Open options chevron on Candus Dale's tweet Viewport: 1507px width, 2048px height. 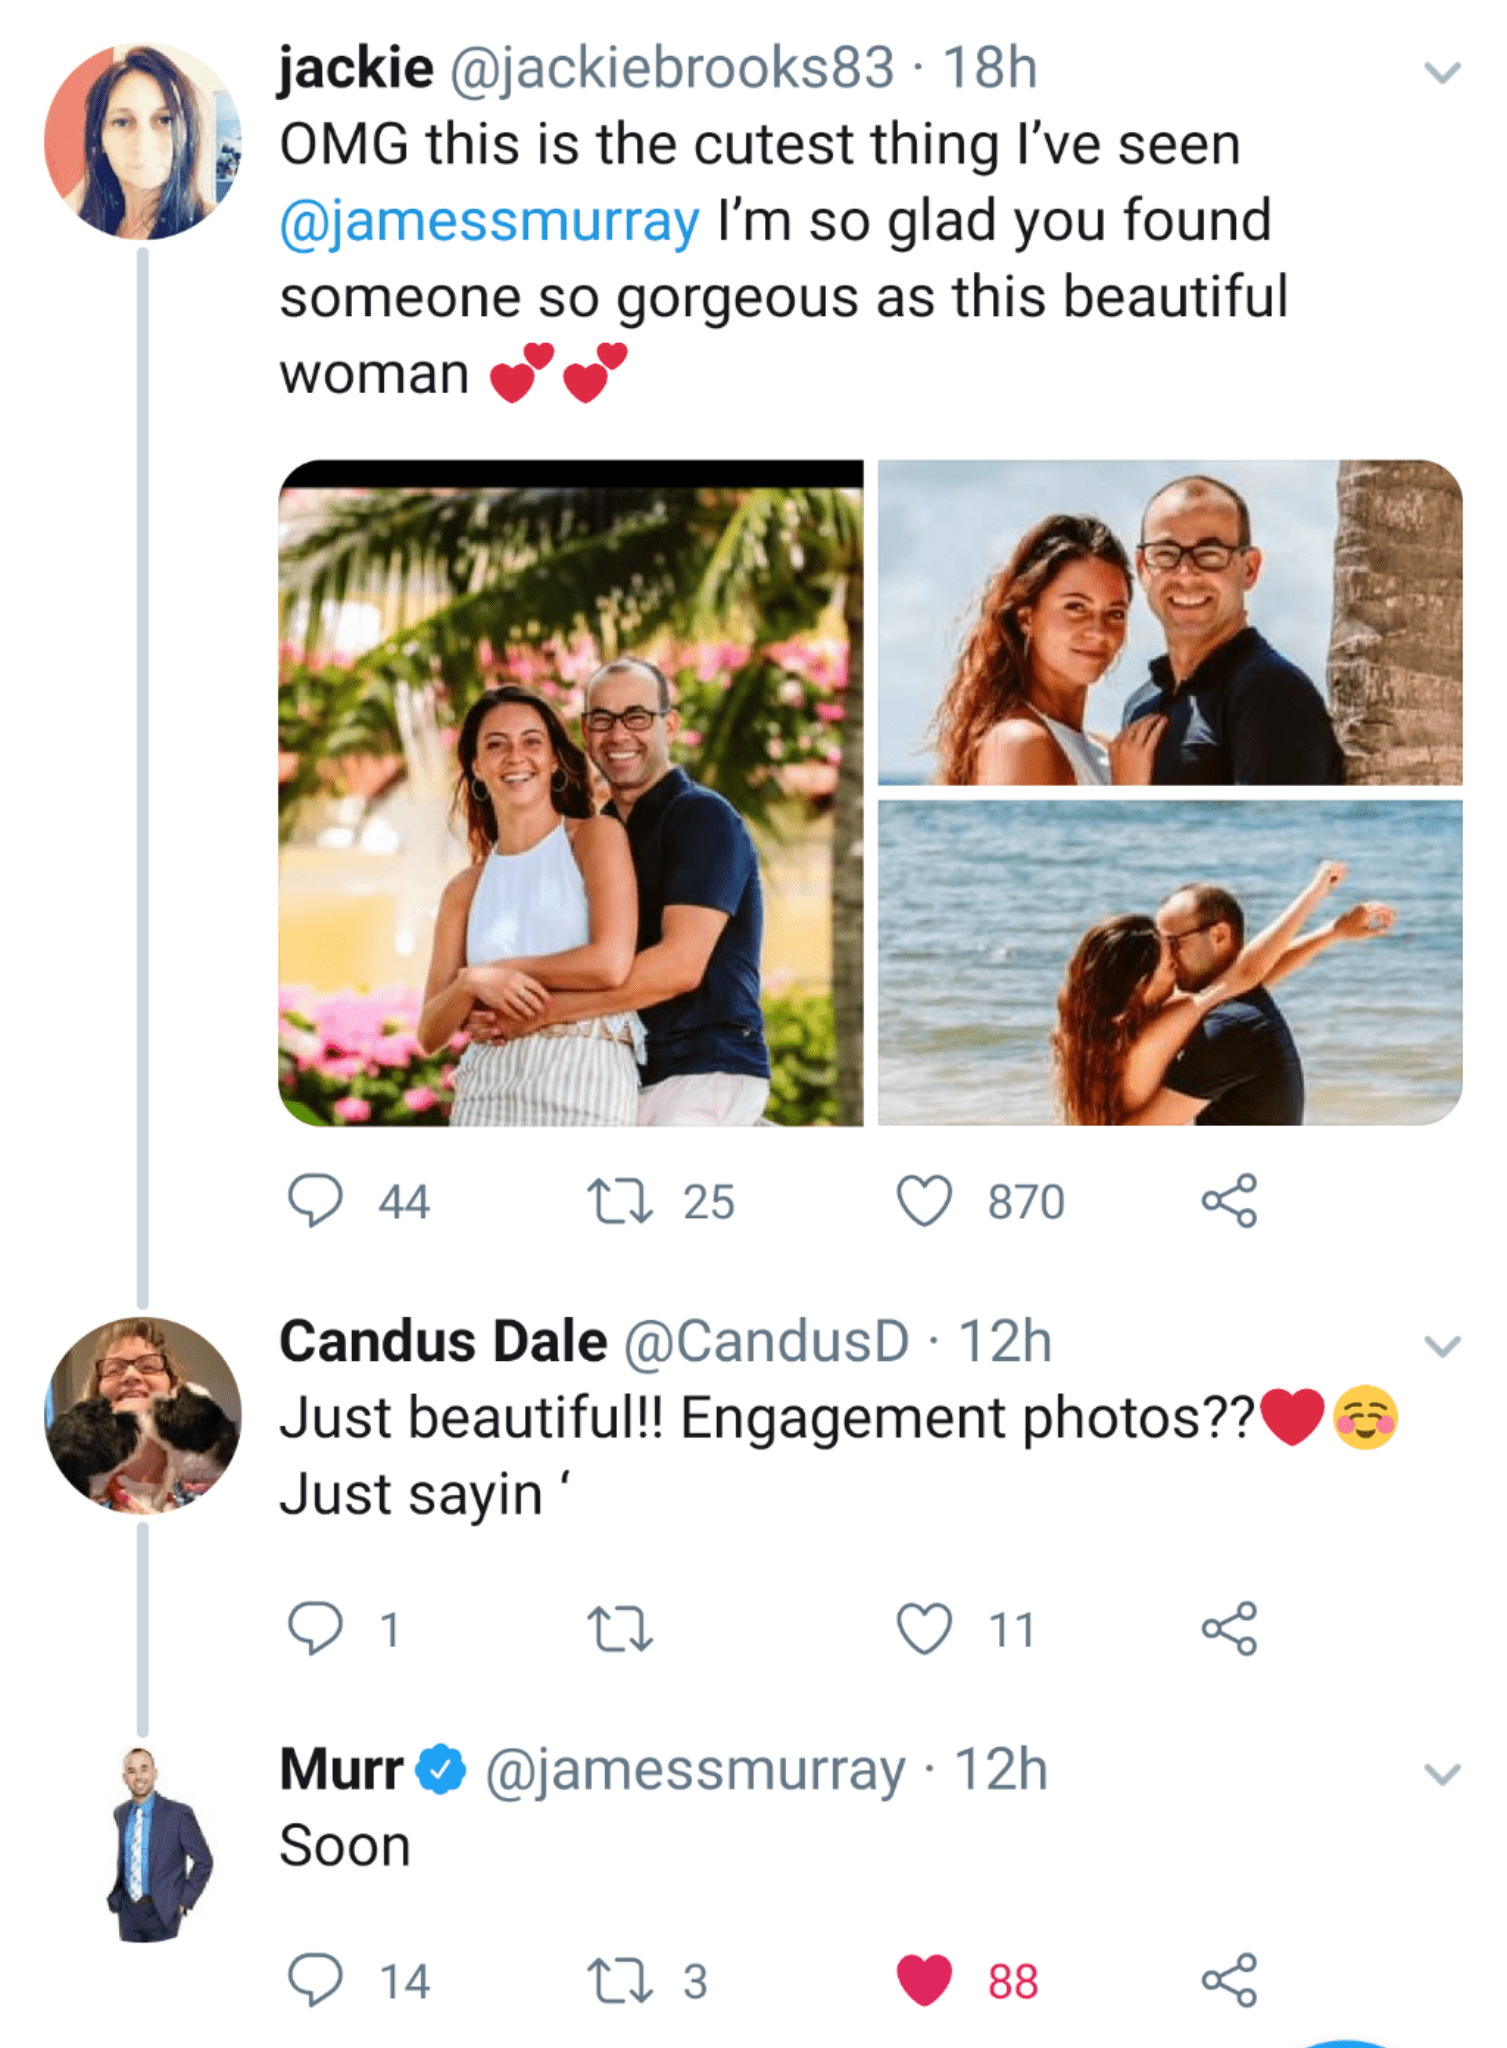pyautogui.click(x=1441, y=1346)
